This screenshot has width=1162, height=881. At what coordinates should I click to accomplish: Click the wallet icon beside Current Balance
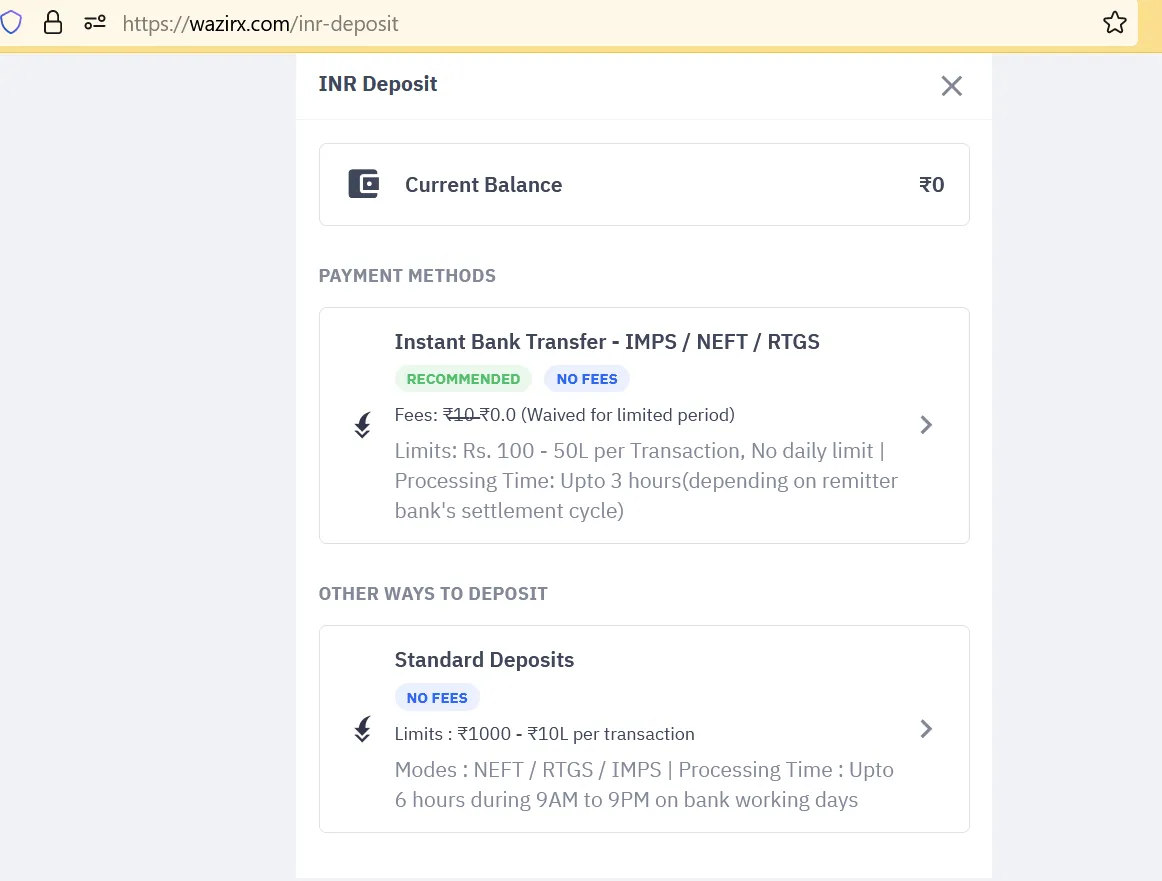point(364,184)
